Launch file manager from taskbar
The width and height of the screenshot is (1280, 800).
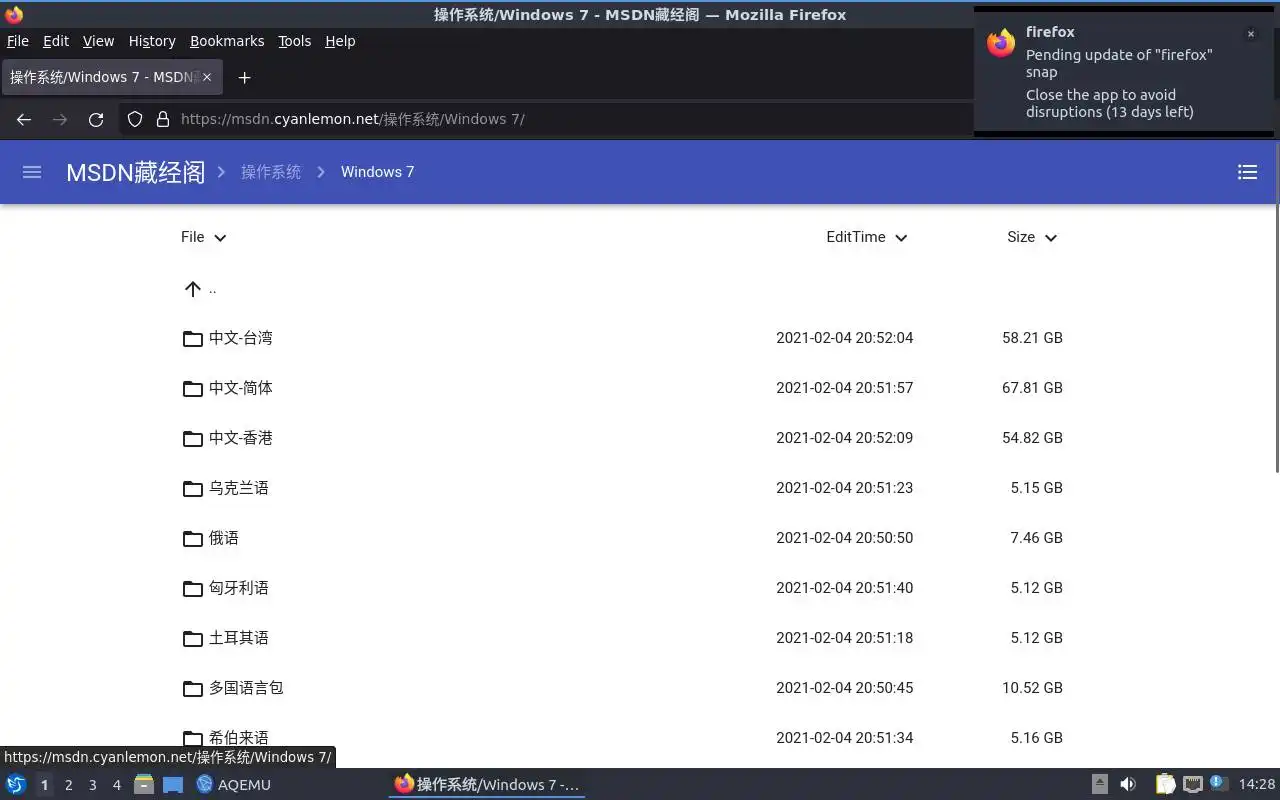[x=144, y=784]
